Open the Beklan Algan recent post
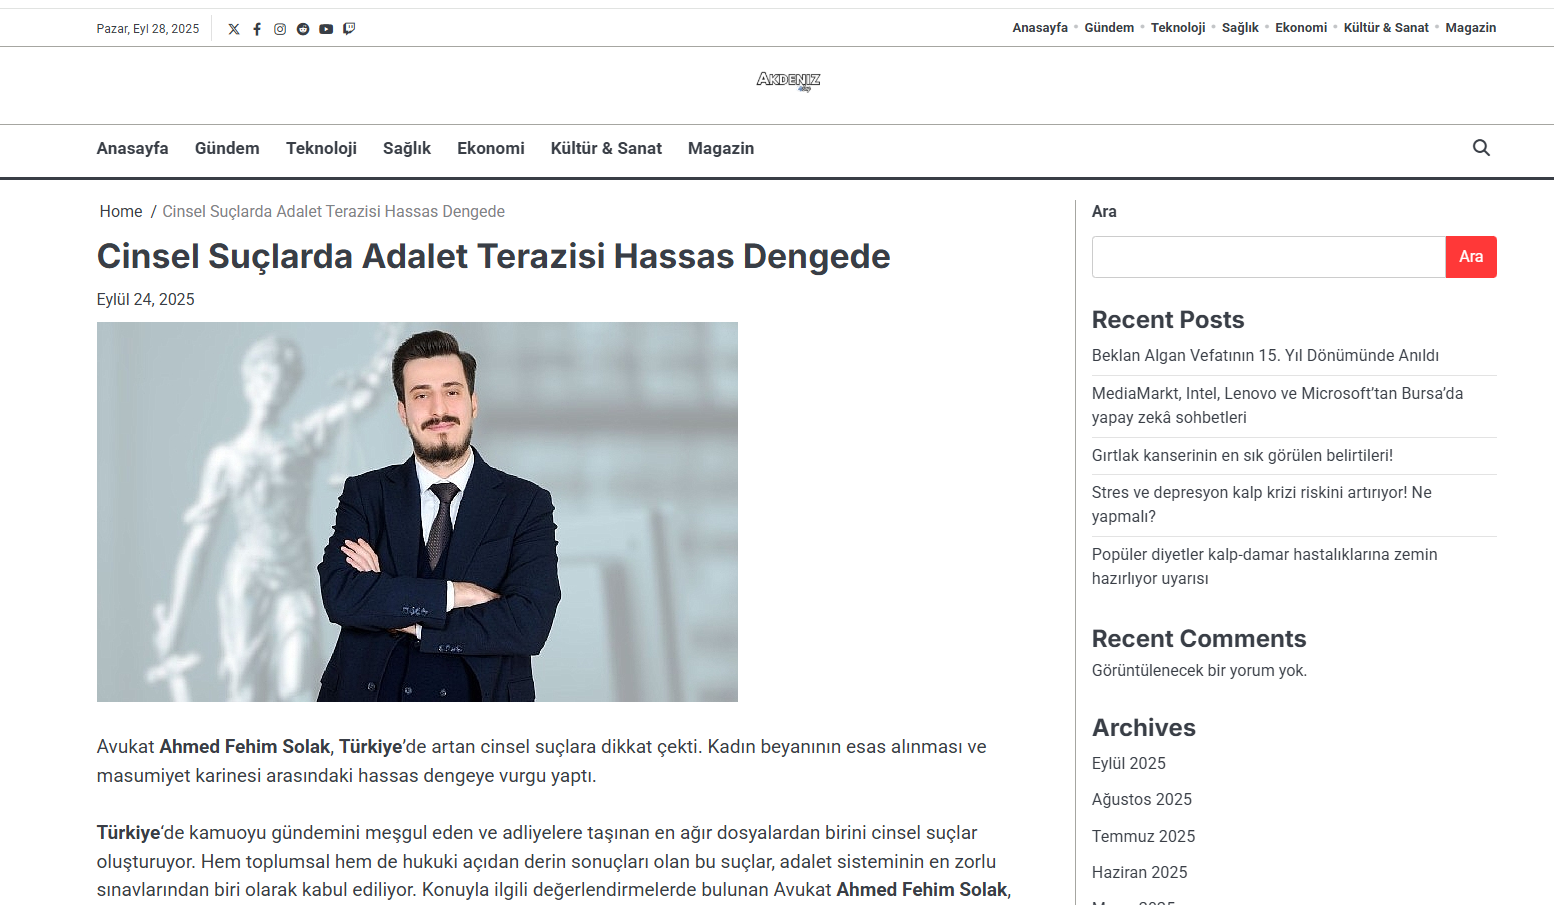 pyautogui.click(x=1265, y=356)
